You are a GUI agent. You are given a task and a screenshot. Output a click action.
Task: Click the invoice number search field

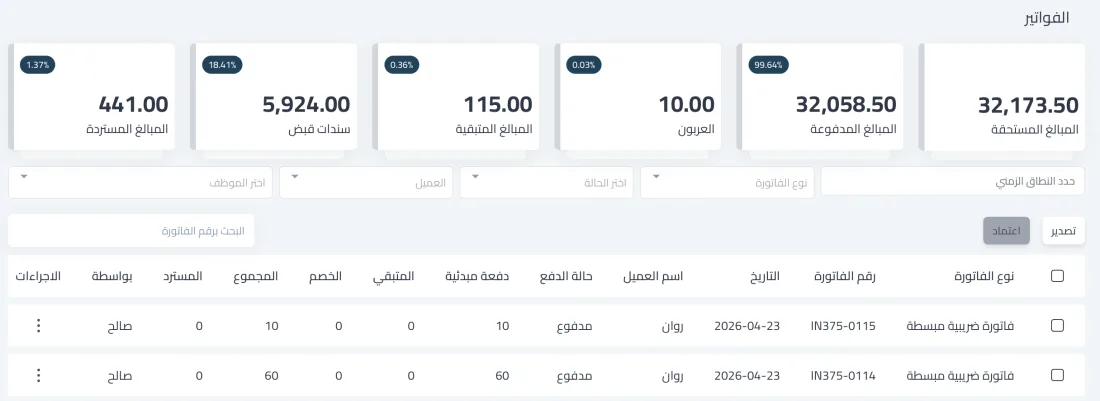click(131, 231)
